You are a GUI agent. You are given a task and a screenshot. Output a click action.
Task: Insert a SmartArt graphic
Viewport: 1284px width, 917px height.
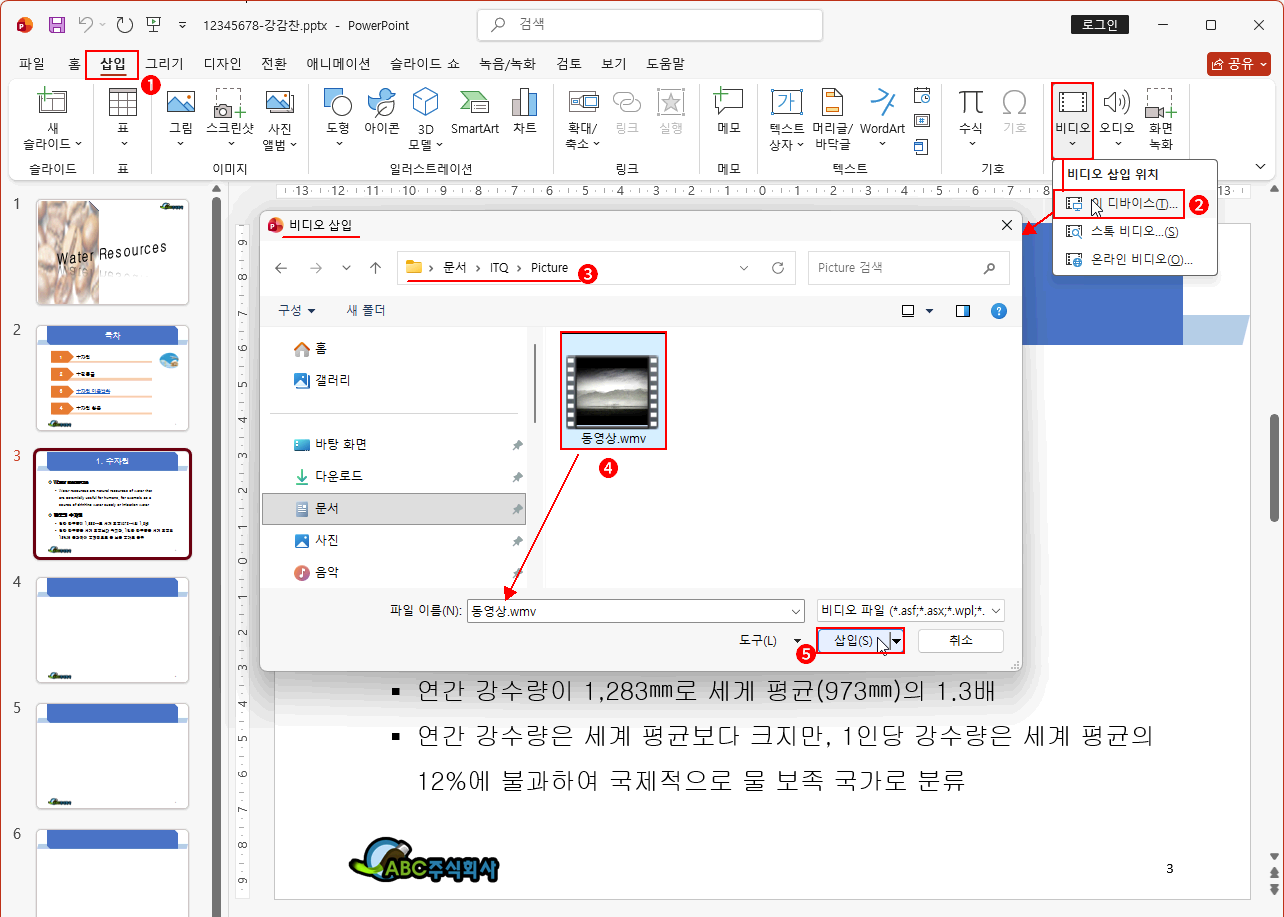[x=474, y=113]
